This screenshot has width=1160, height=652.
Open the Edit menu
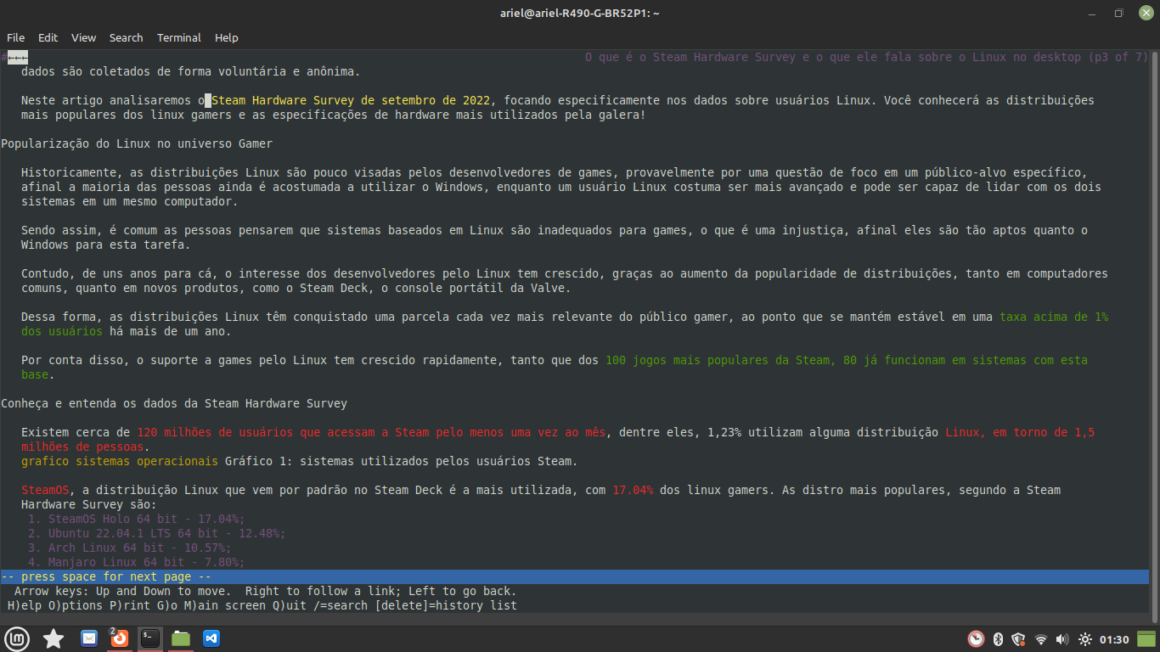pos(47,37)
